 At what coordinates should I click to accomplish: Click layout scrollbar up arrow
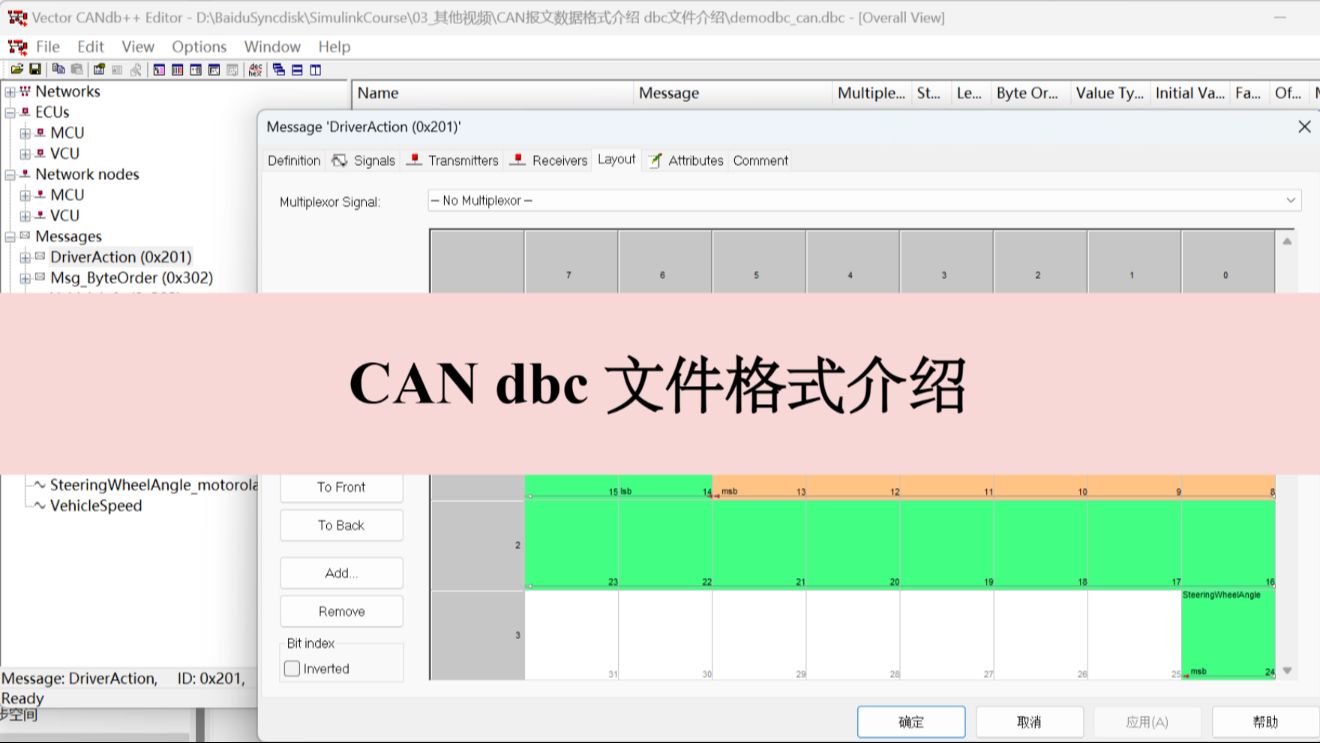(1287, 241)
